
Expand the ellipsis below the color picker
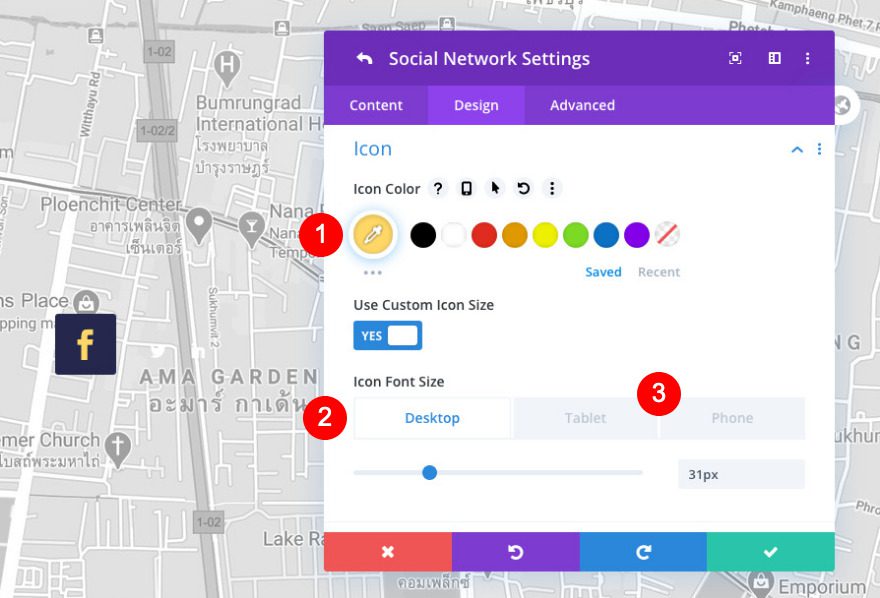(x=372, y=272)
